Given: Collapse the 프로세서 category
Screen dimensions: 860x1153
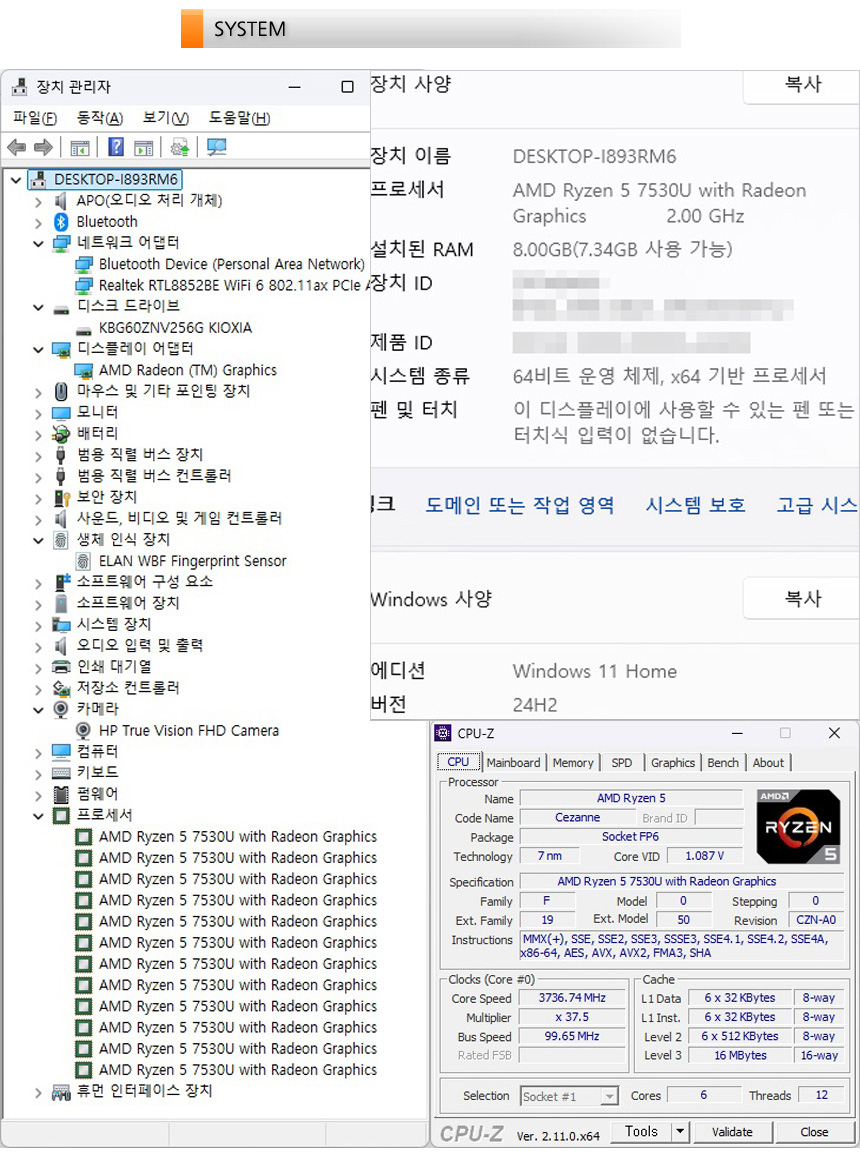Looking at the screenshot, I should coord(39,816).
